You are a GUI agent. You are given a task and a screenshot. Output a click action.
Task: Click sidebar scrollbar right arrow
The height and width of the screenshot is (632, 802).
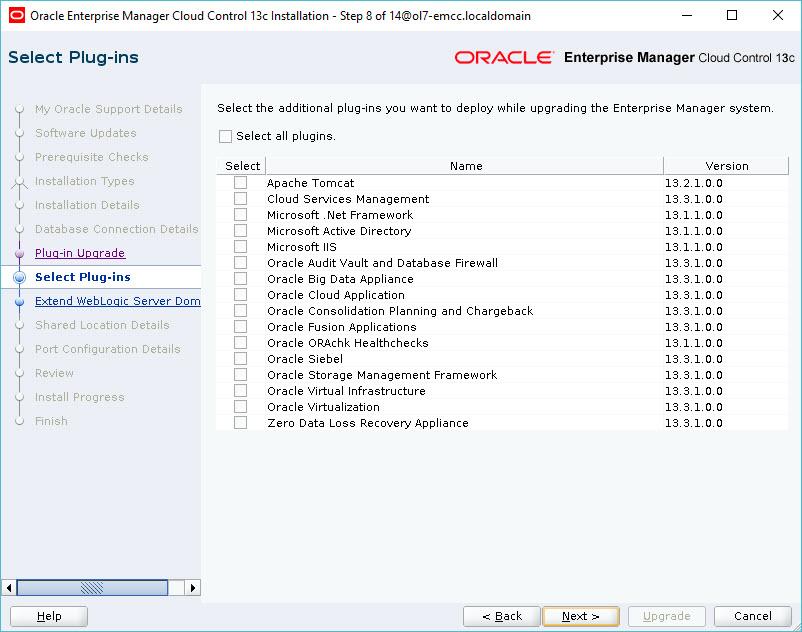point(193,588)
